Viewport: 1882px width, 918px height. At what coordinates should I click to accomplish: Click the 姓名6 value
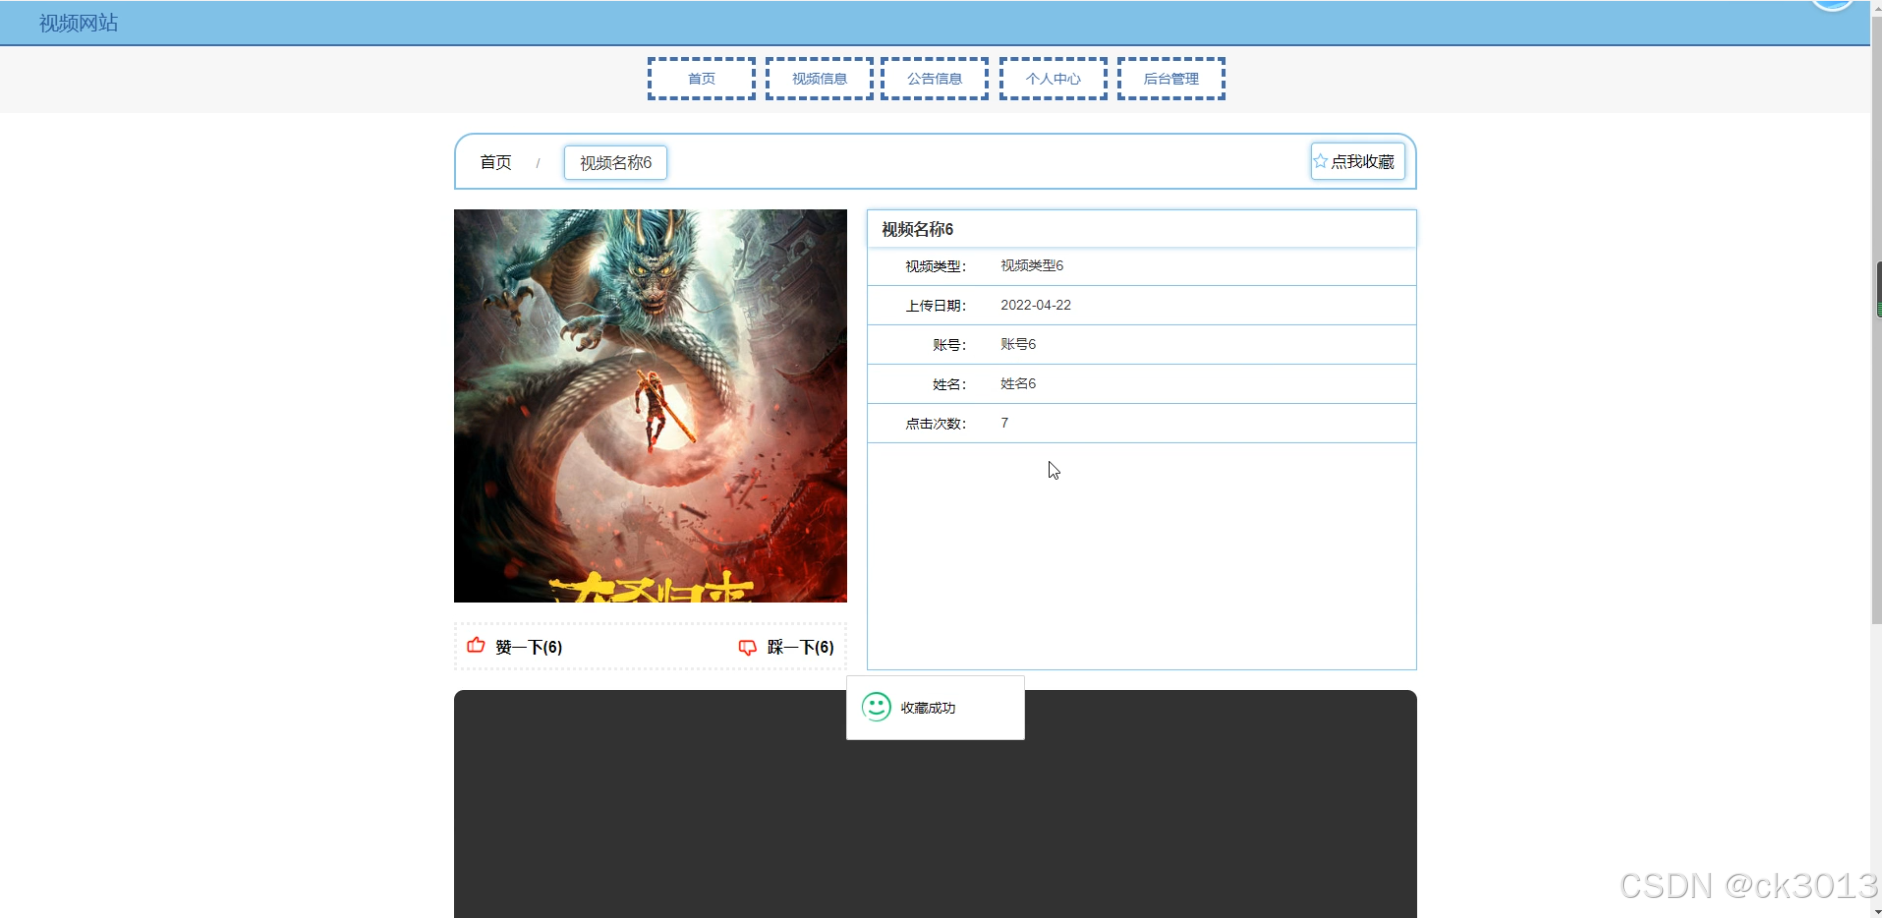(x=1018, y=383)
